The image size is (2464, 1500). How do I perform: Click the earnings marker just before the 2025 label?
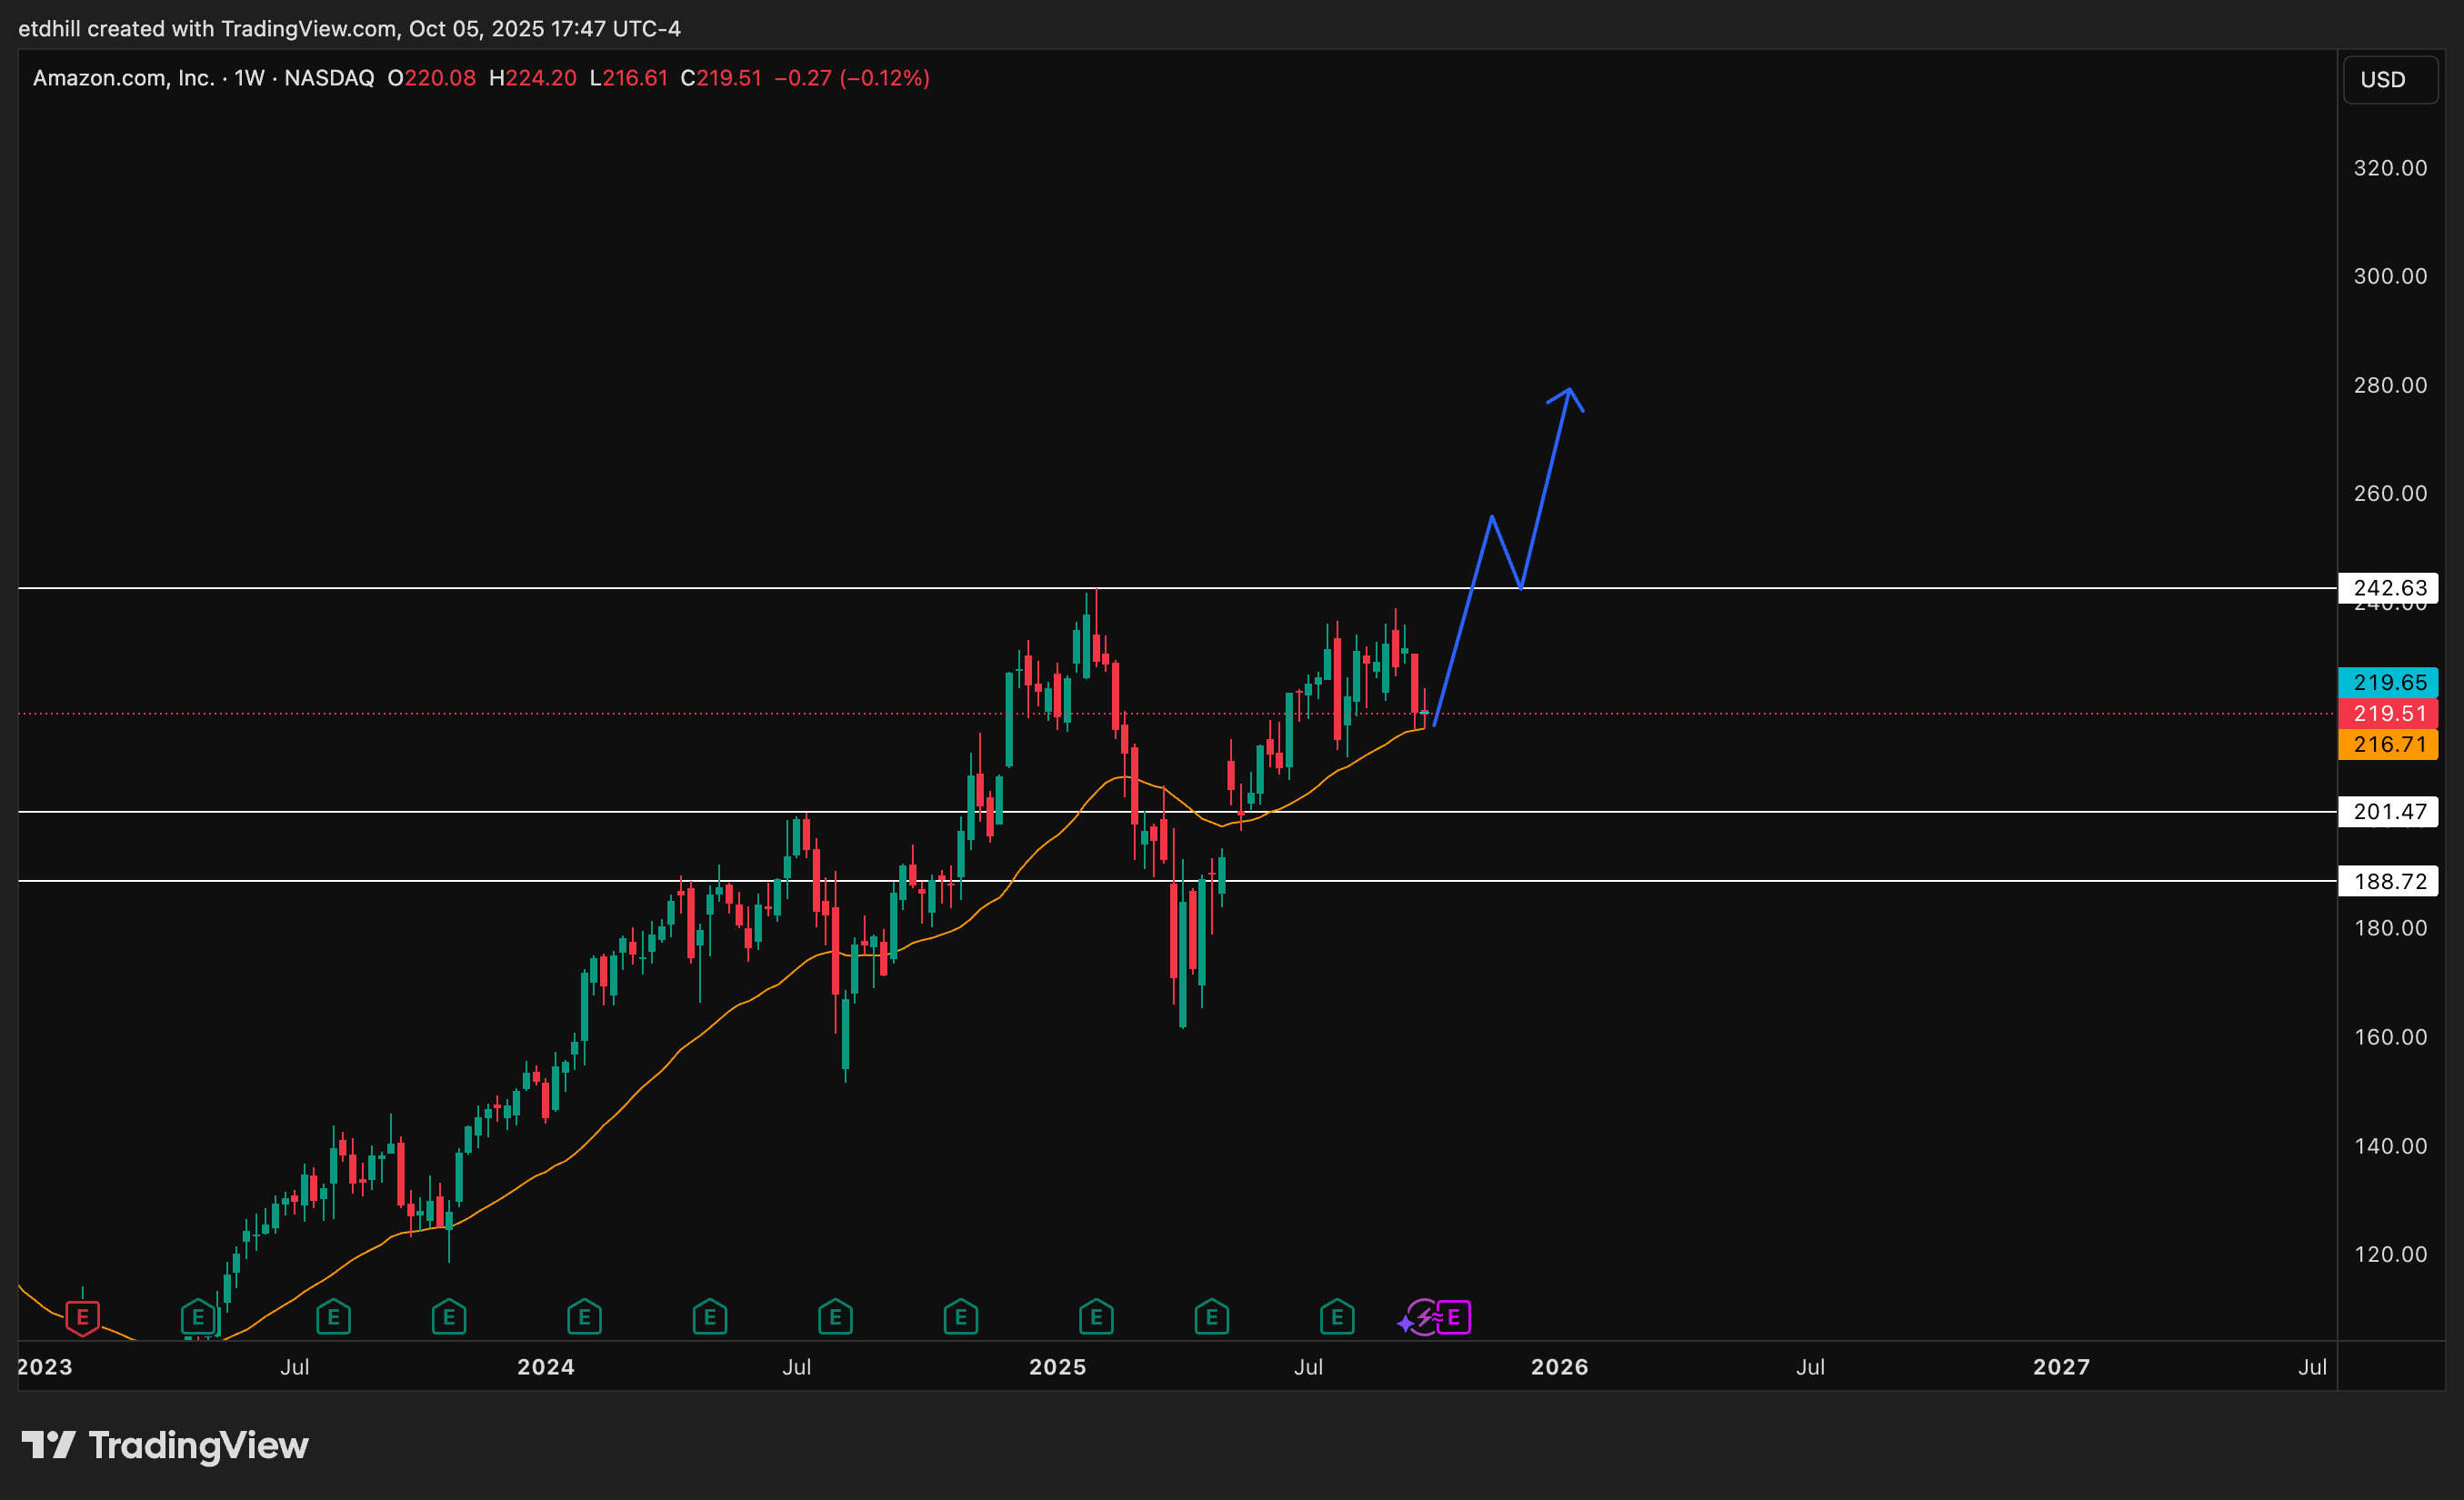pos(960,1317)
